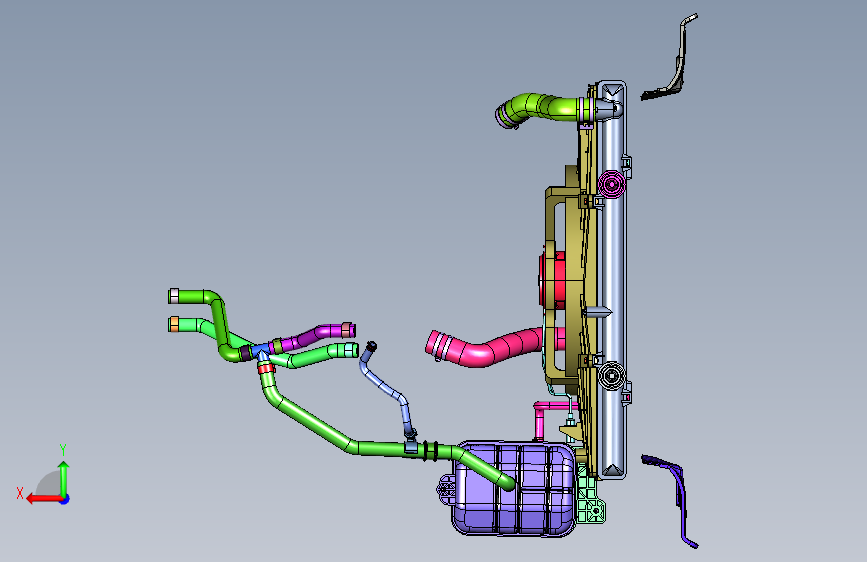Screen dimensions: 867x562
Task: Select the white end cap on upper-left hose
Action: (174, 296)
